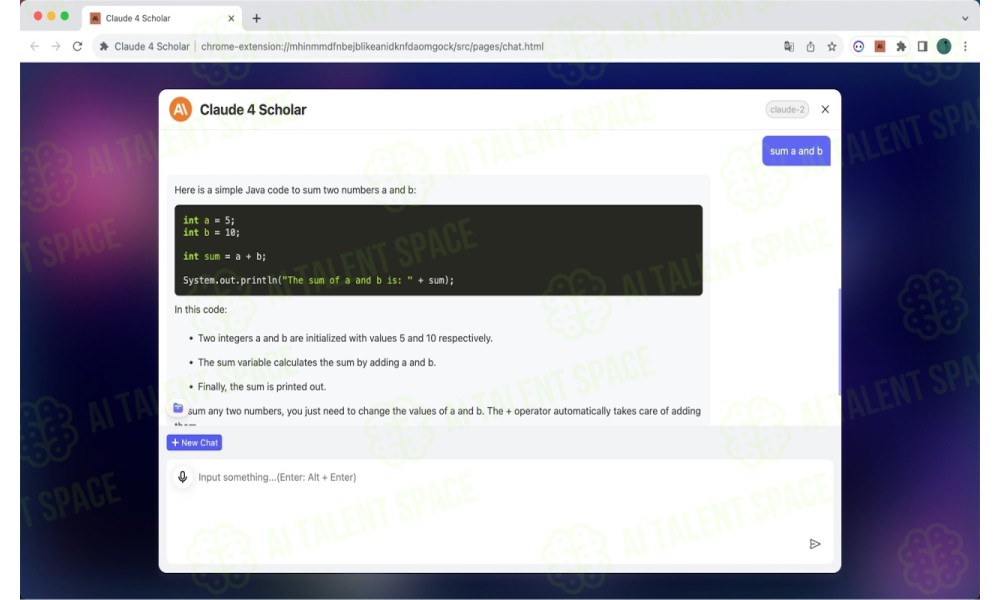Image resolution: width=1000 pixels, height=600 pixels.
Task: Click the yellow minimize window button
Action: pyautogui.click(x=51, y=17)
